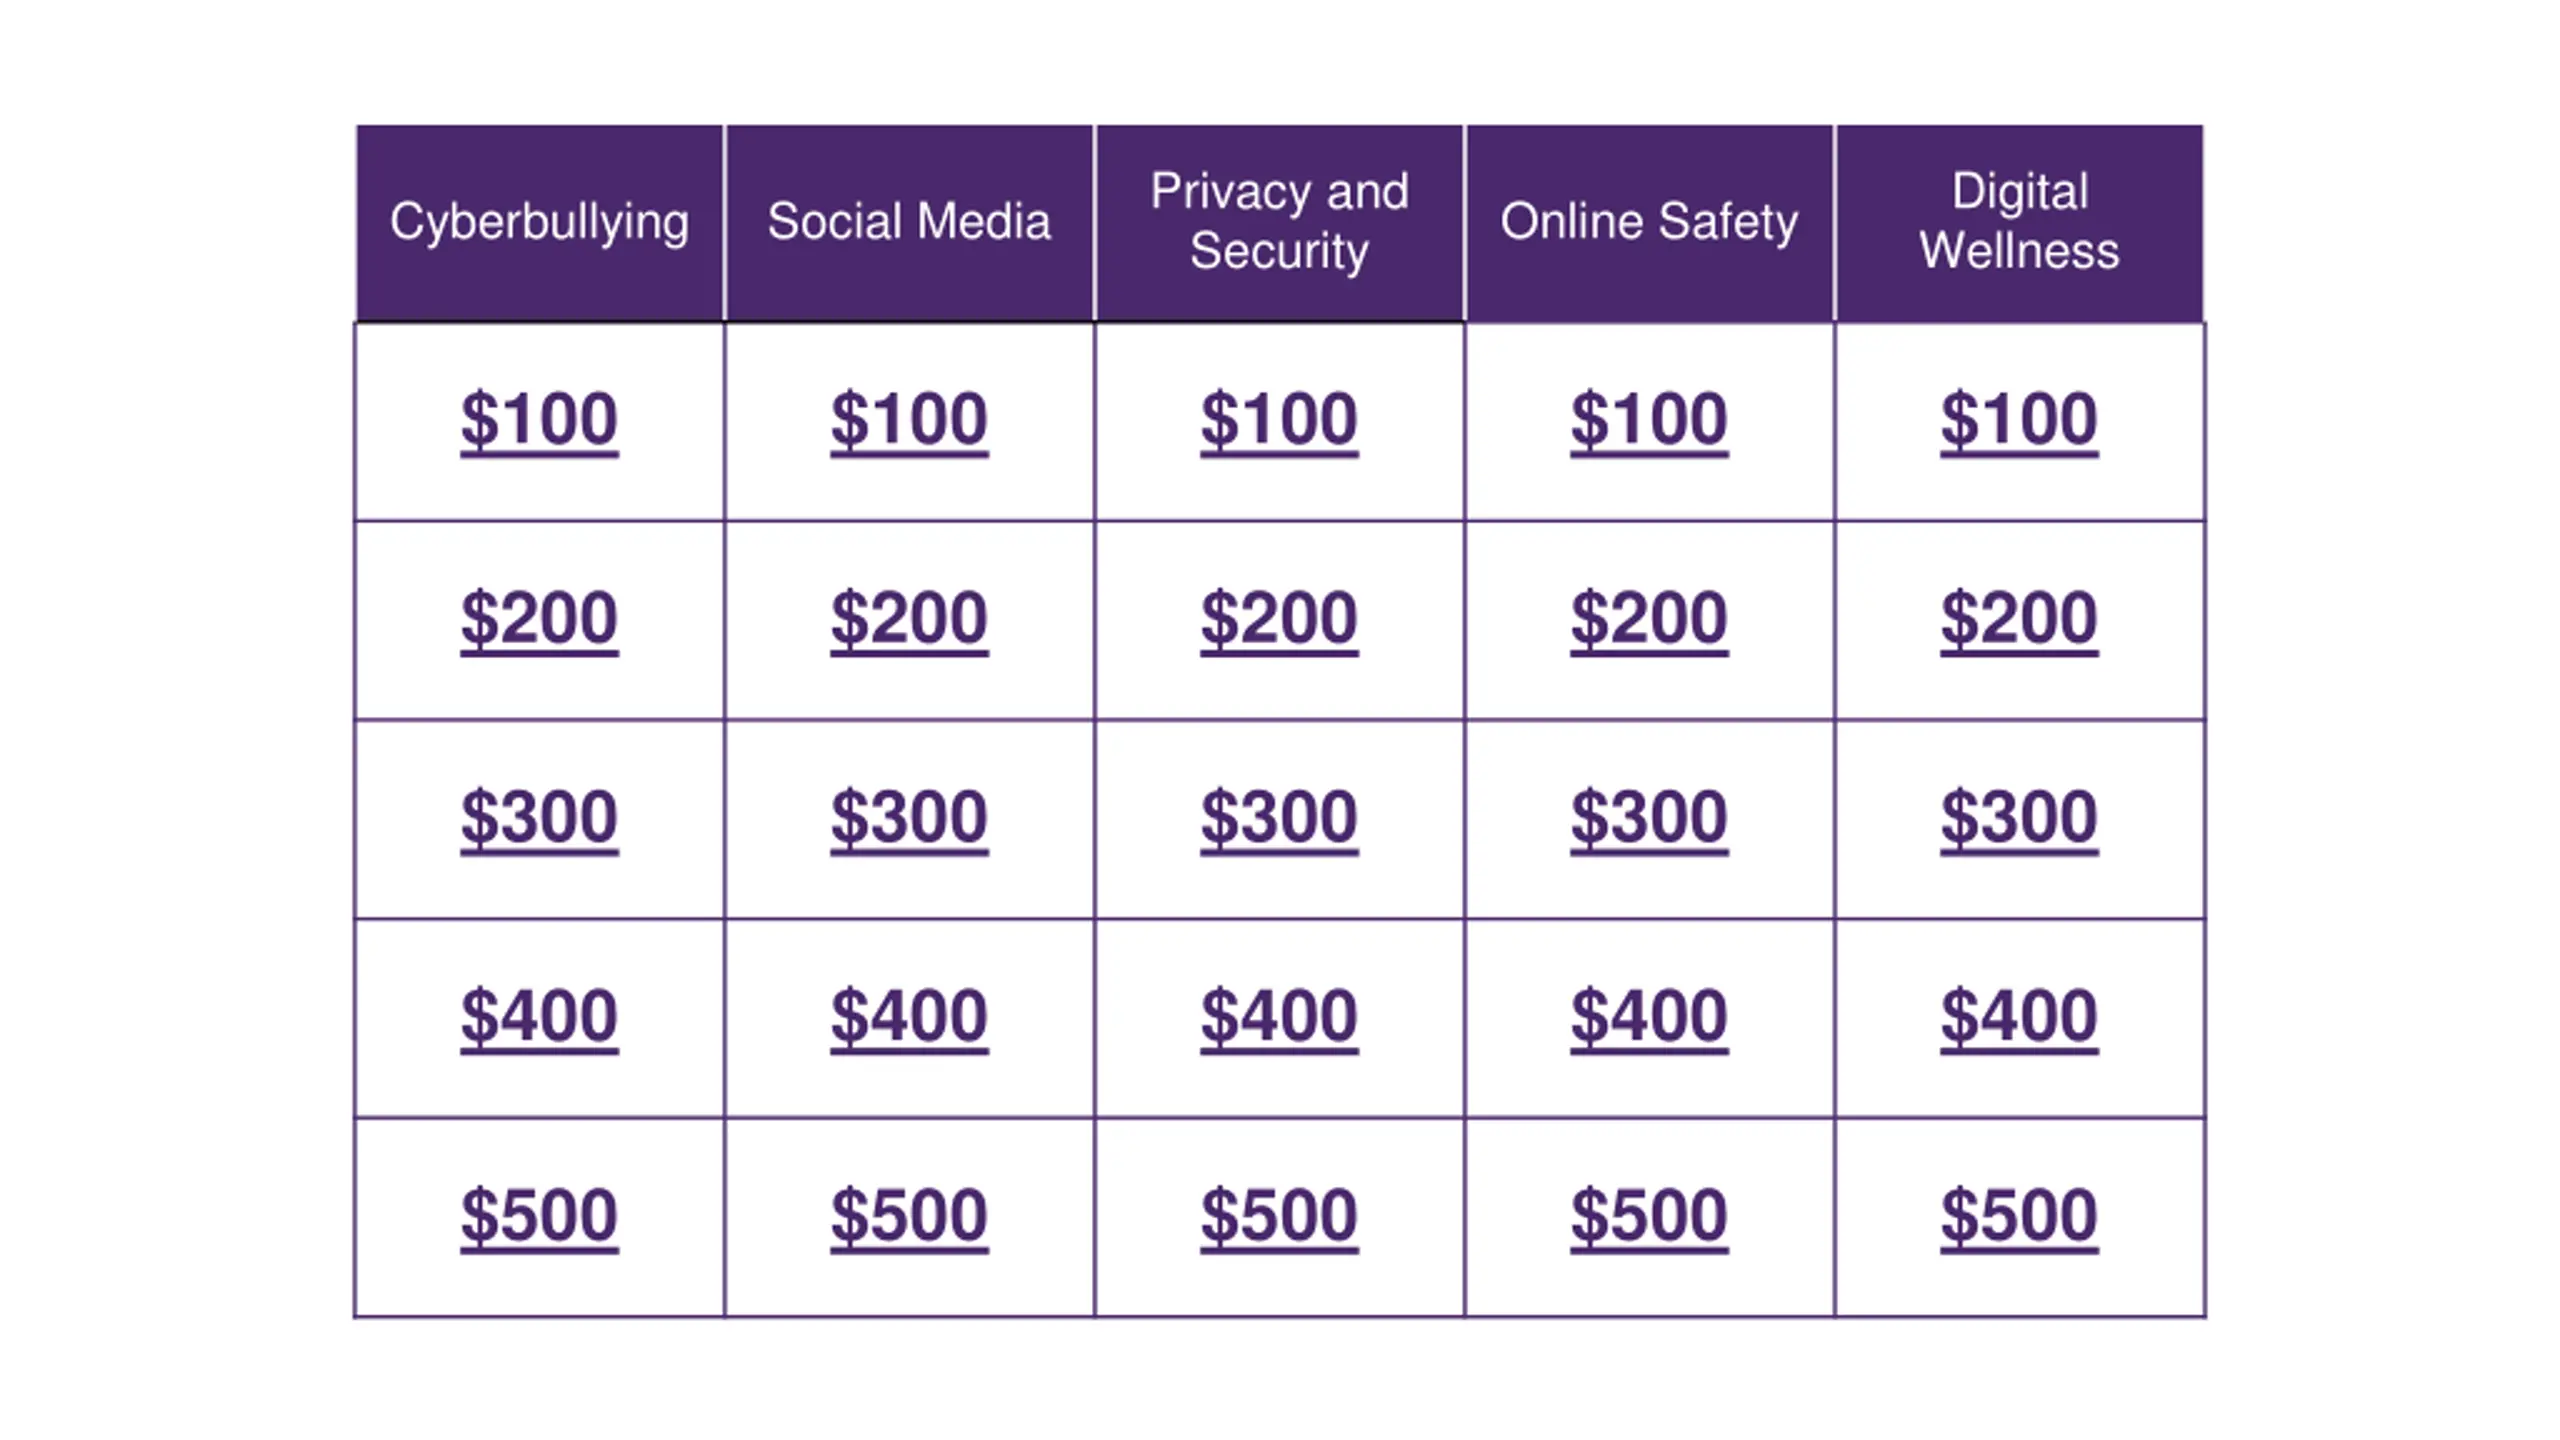The image size is (2560, 1440).
Task: Click $500 in Privacy and Security
Action: 1279,1216
